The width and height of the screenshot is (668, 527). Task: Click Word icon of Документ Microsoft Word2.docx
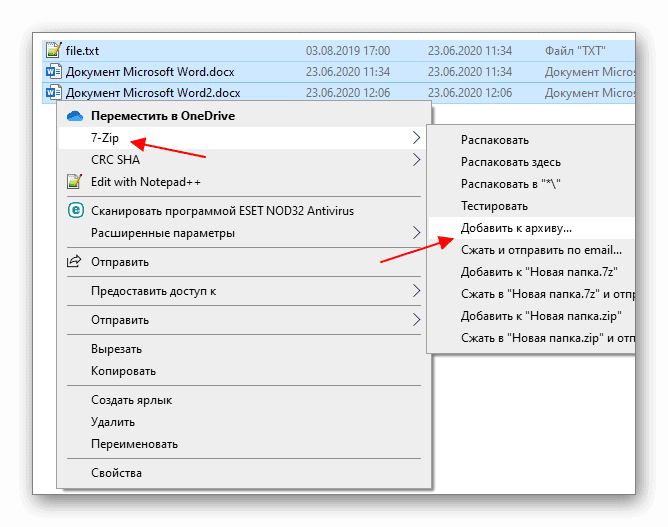coord(53,92)
